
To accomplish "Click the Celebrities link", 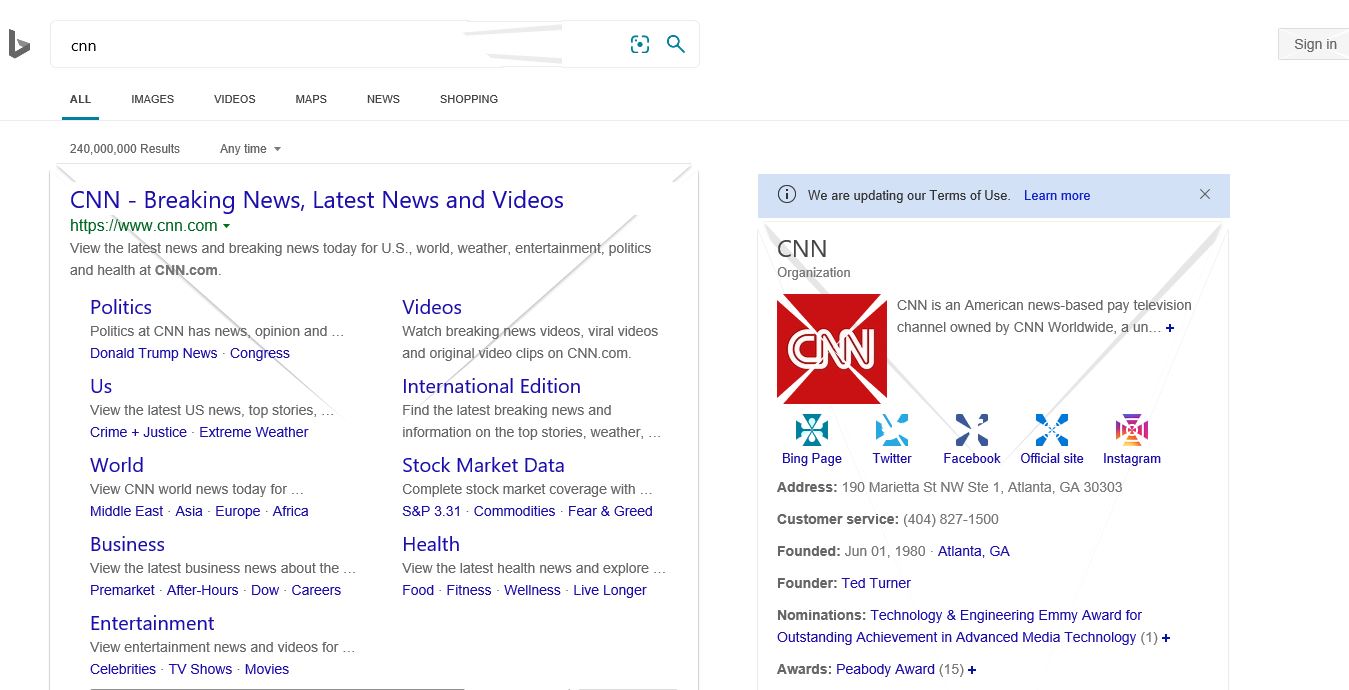I will click(123, 669).
